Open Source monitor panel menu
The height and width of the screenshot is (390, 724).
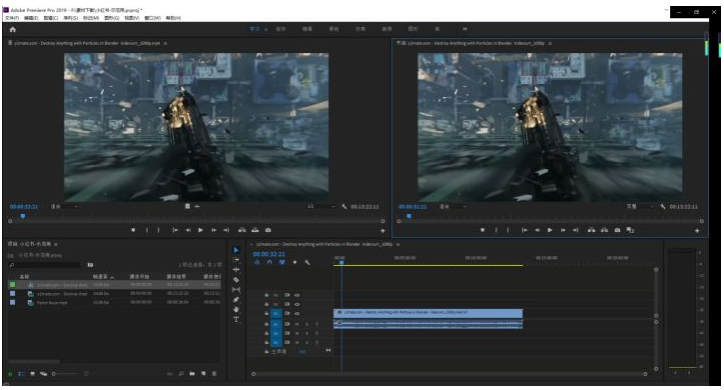(x=166, y=43)
